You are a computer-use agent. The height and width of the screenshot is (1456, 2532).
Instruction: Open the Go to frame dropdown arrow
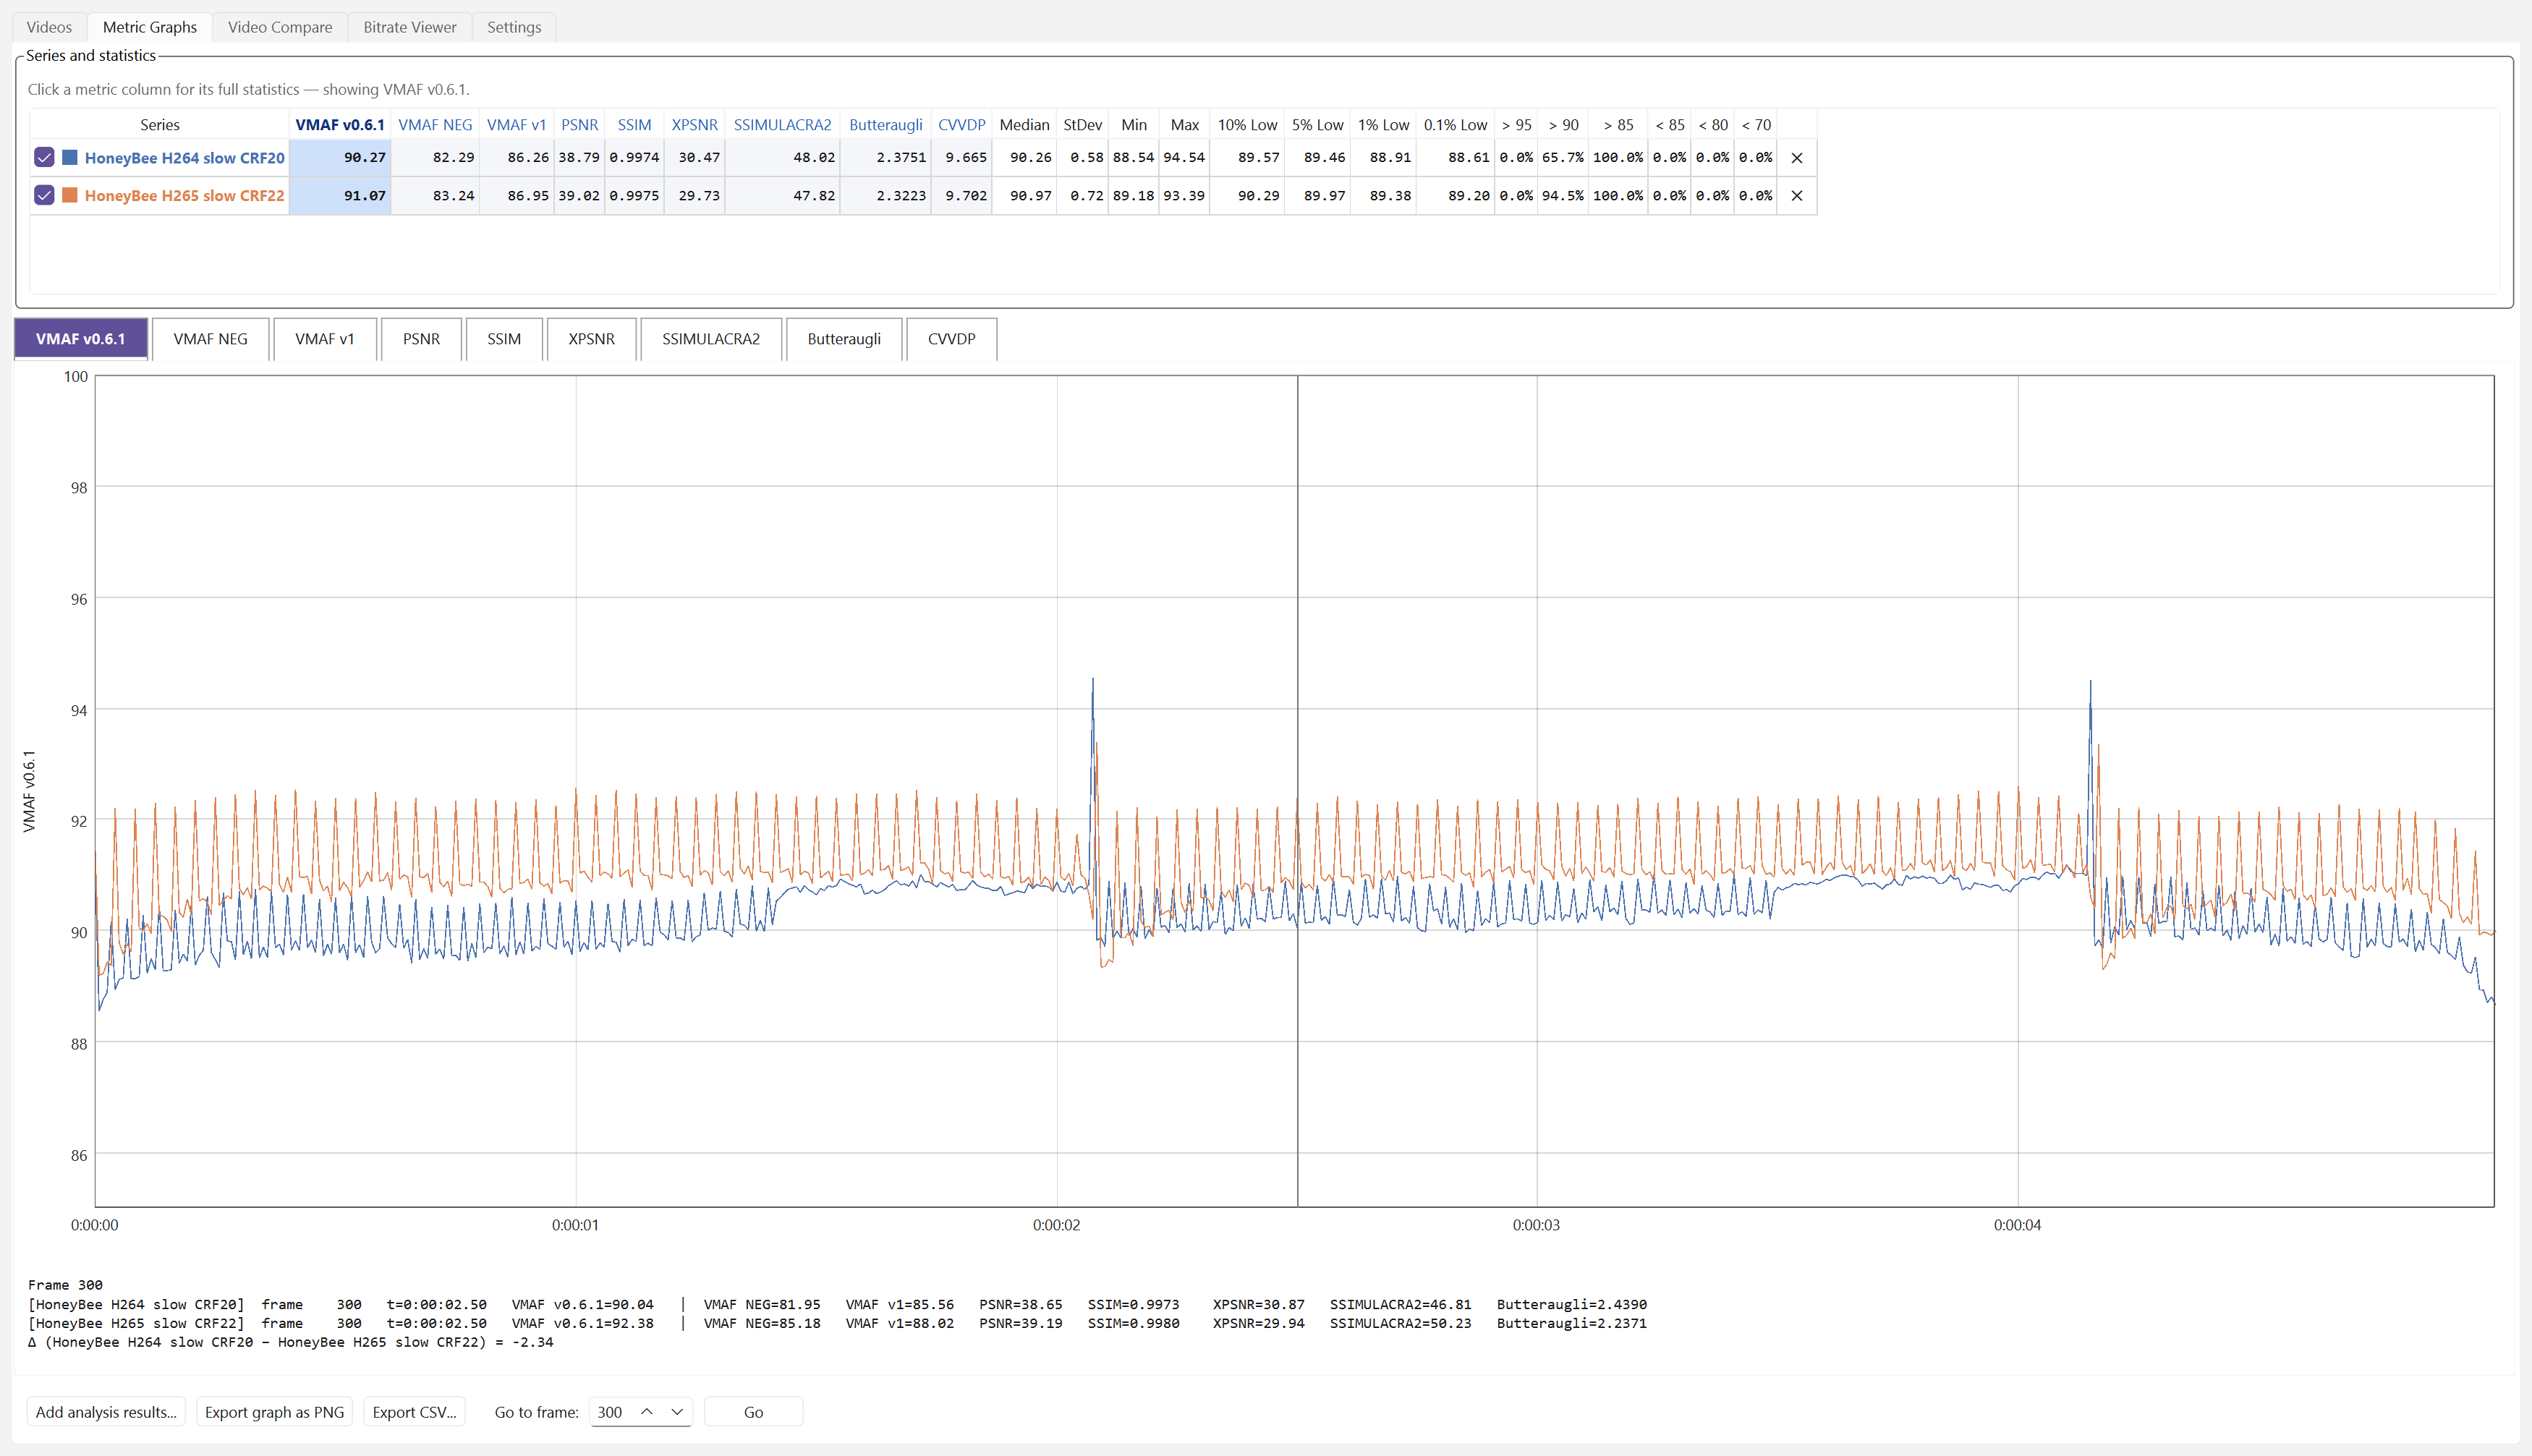[x=677, y=1411]
